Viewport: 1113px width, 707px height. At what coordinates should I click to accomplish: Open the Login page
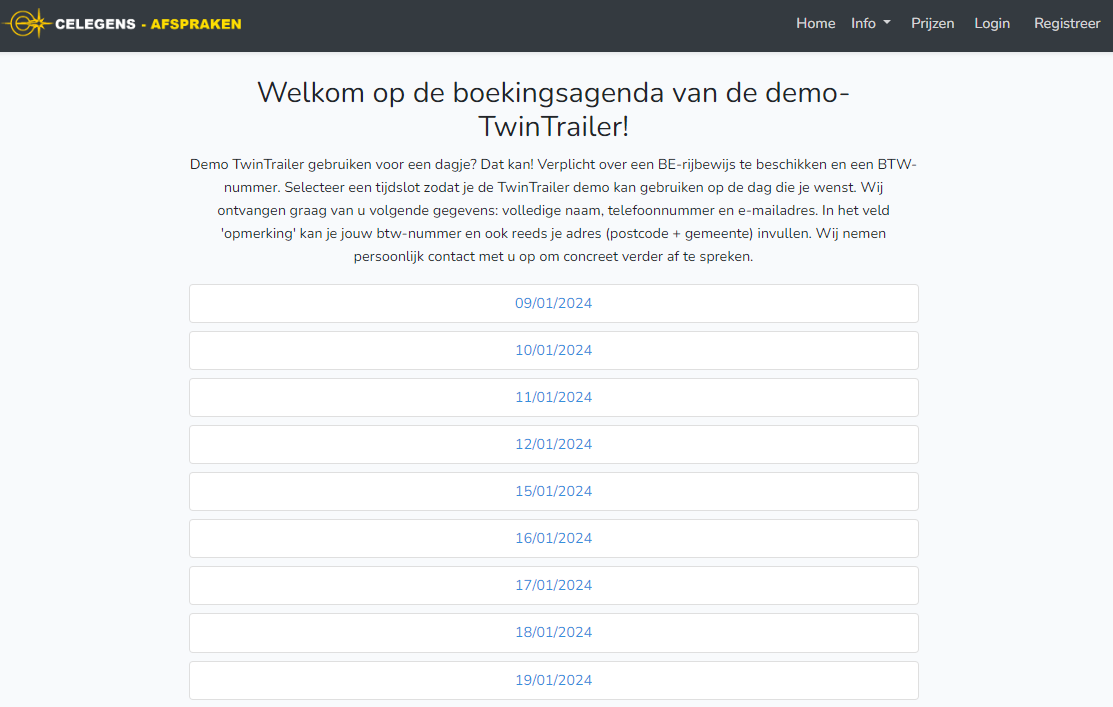click(x=992, y=23)
